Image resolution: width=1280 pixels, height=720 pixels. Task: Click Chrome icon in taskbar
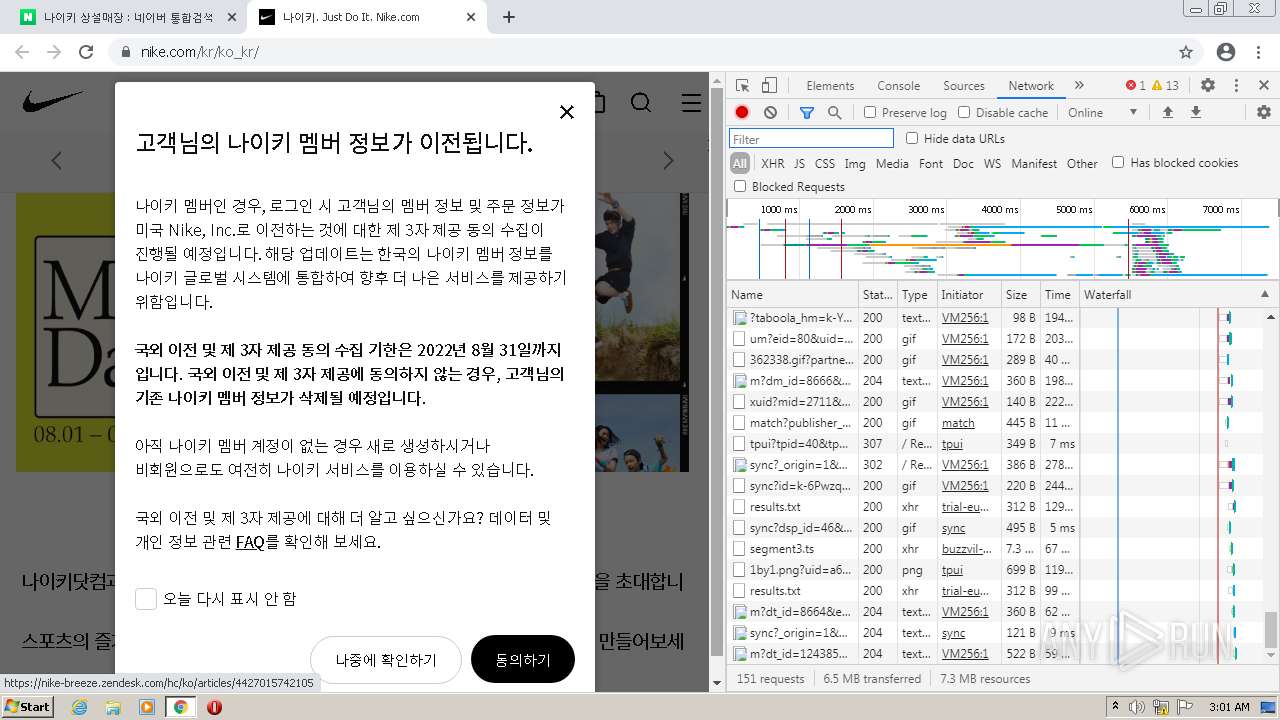coord(180,707)
